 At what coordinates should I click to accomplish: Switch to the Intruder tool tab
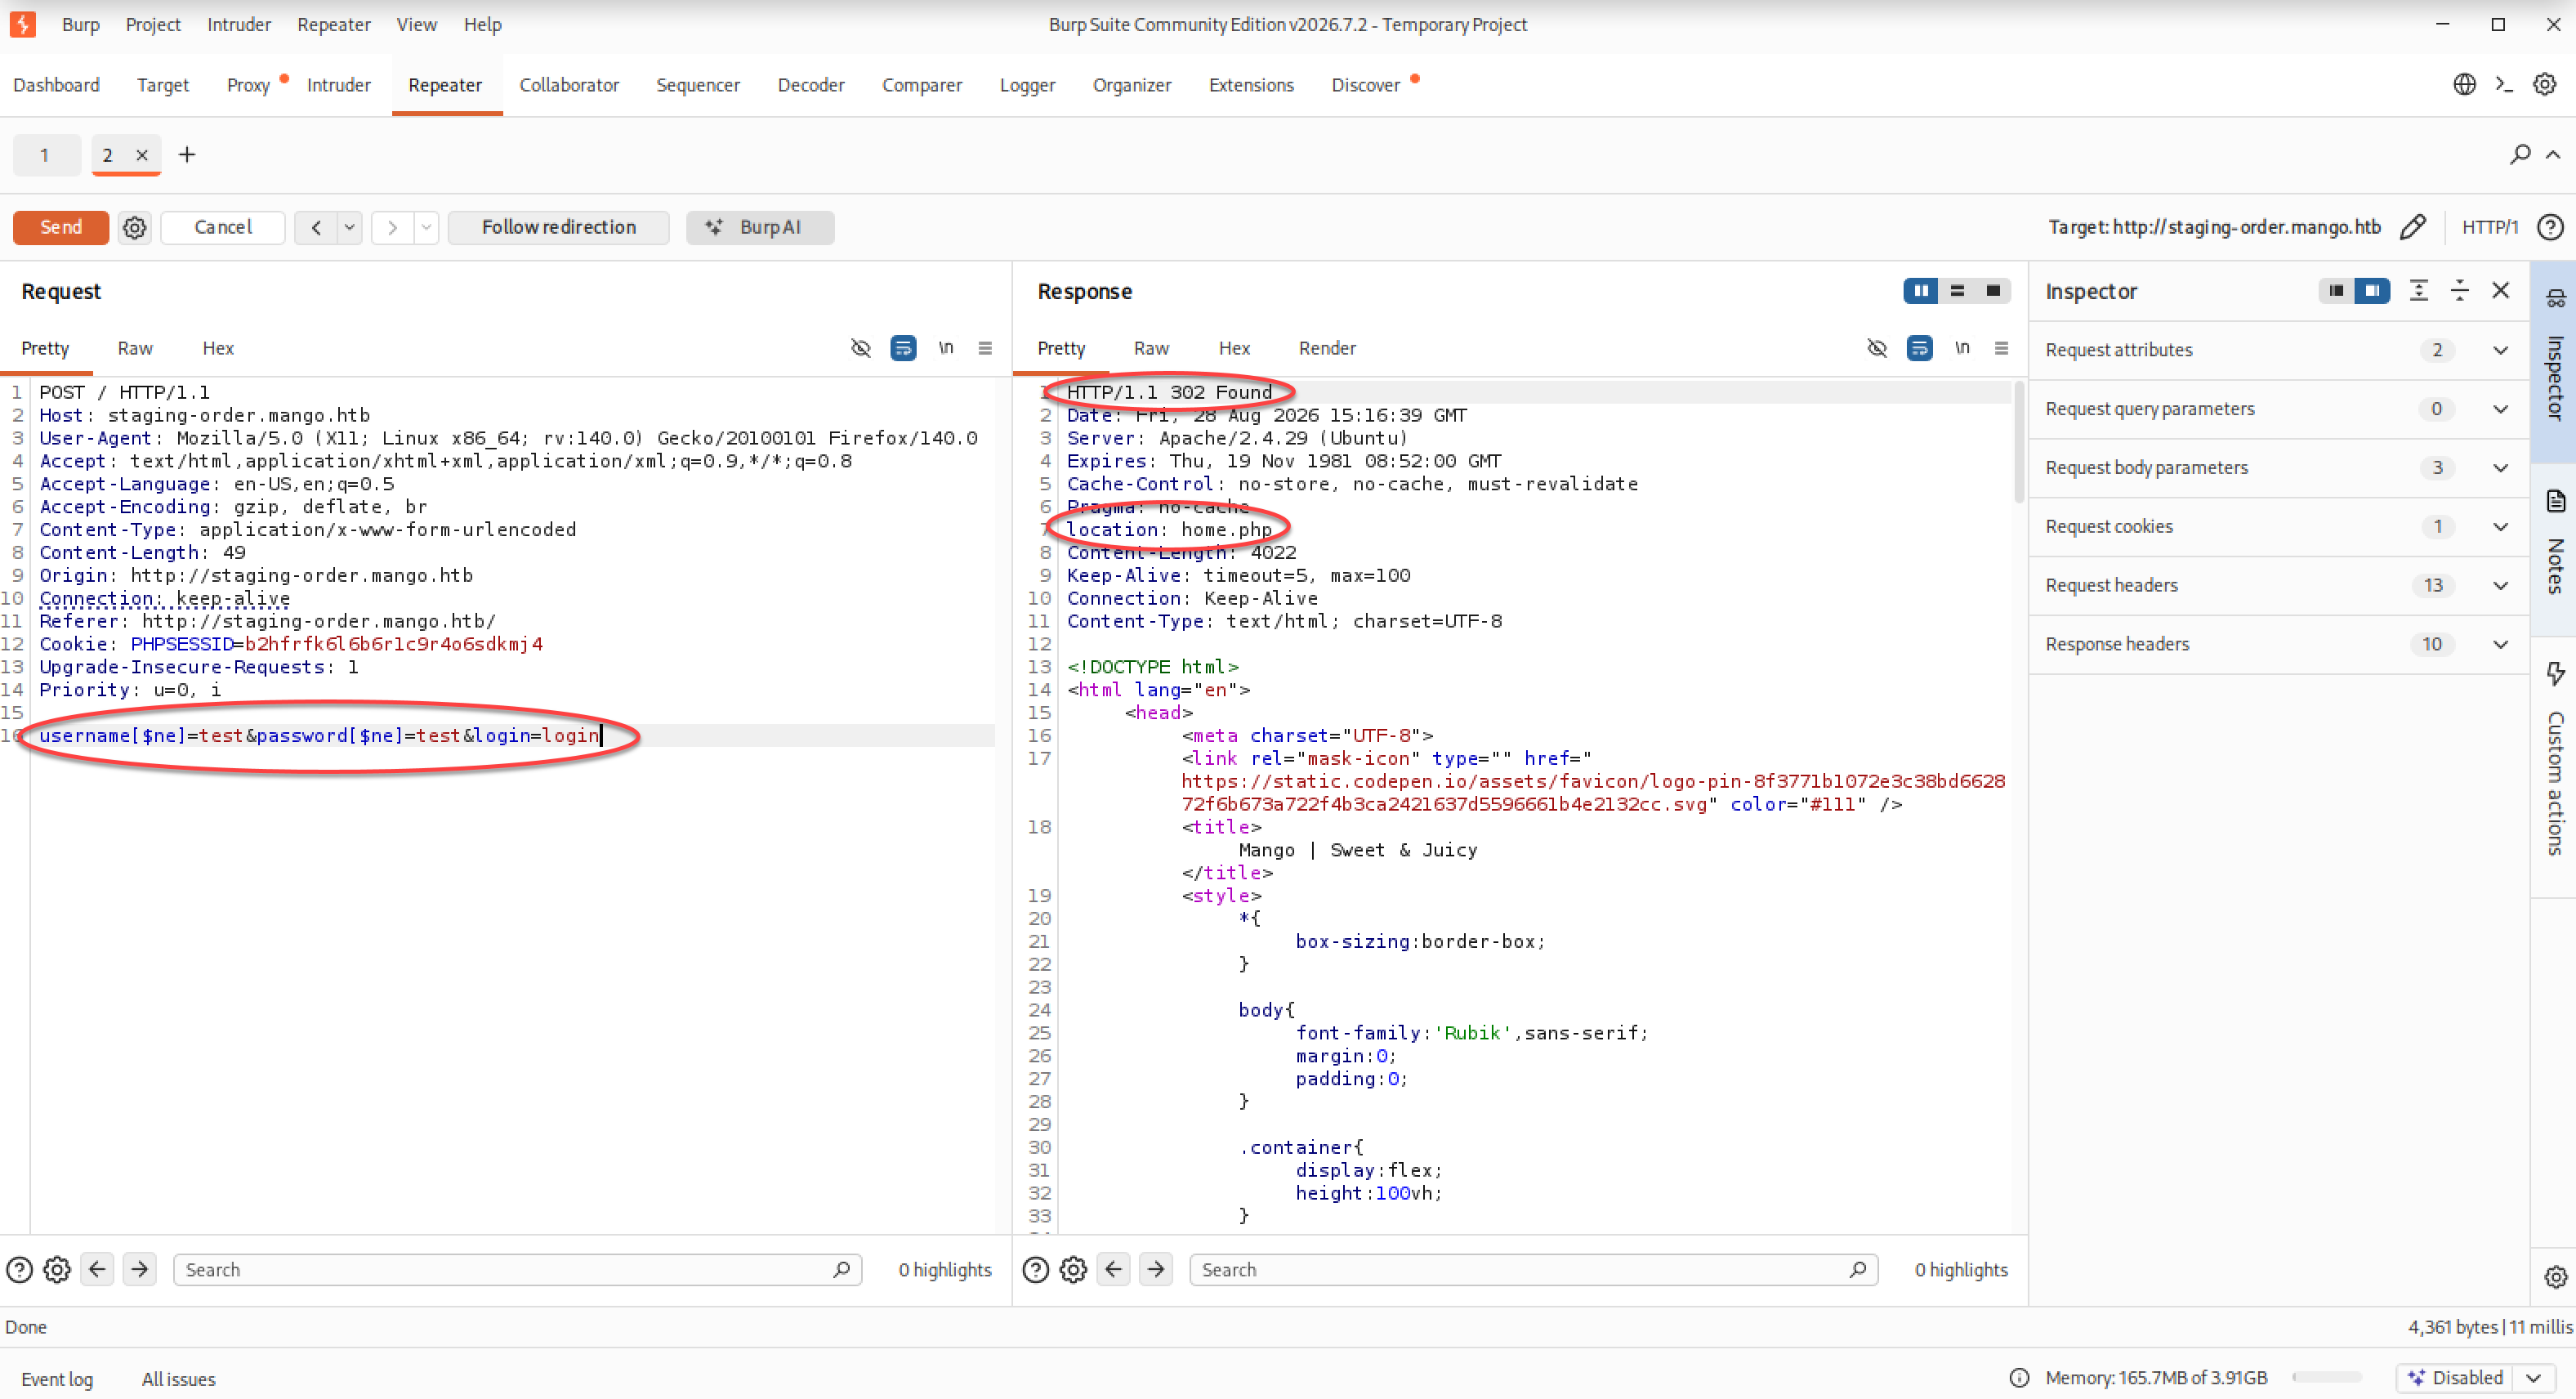(x=338, y=85)
